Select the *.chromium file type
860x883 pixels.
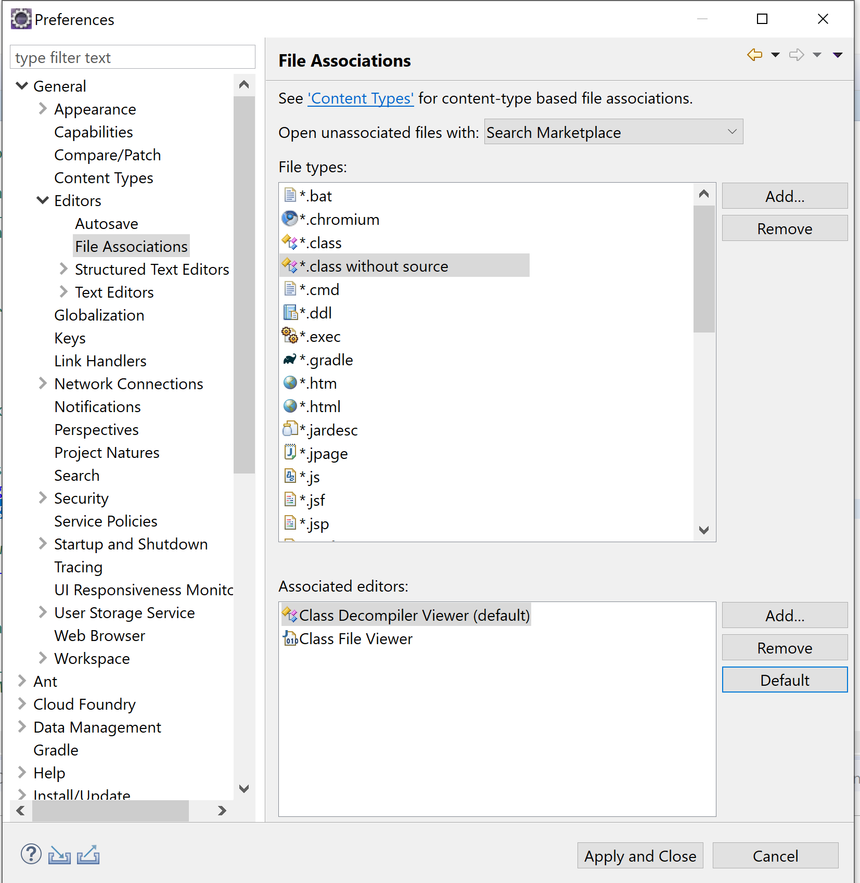(x=338, y=219)
